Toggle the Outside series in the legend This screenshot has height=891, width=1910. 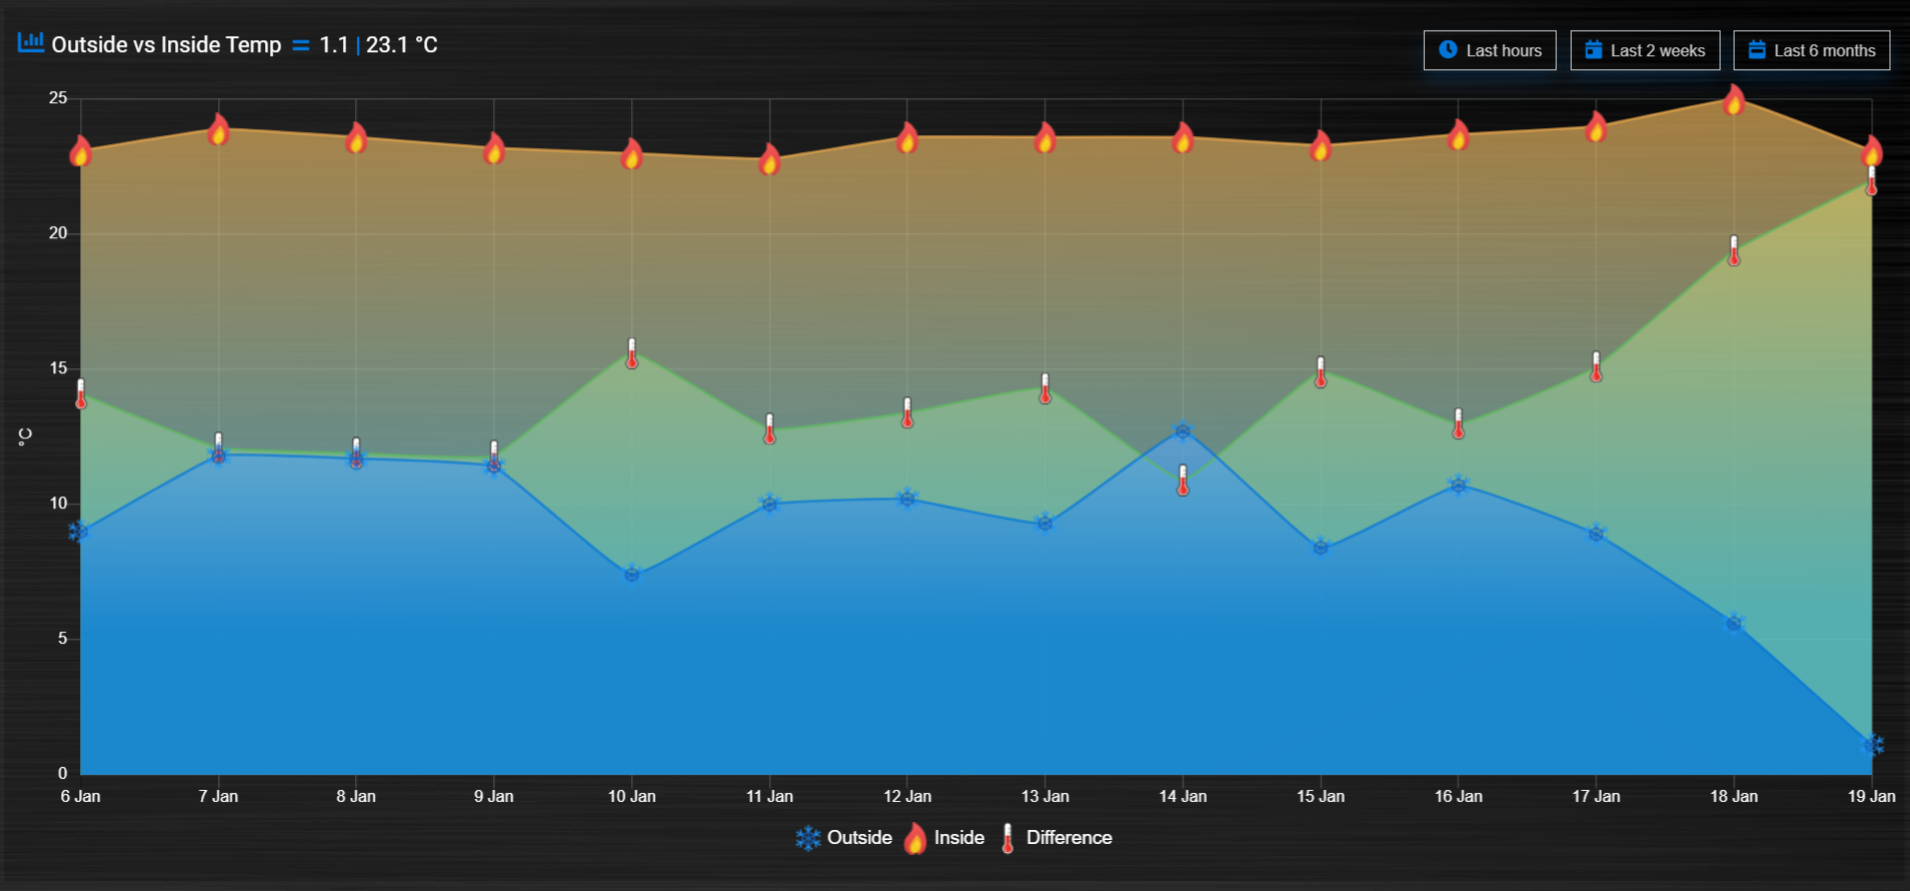[x=843, y=838]
